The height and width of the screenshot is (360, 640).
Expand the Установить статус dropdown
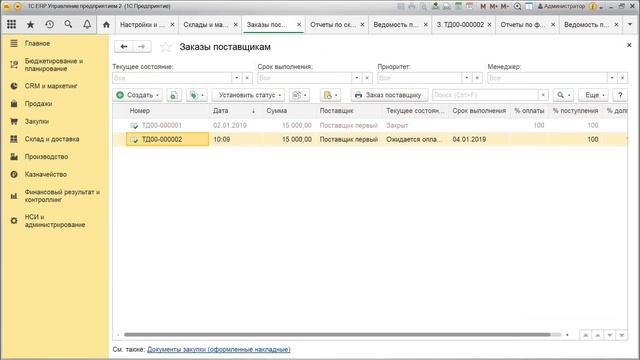(280, 95)
